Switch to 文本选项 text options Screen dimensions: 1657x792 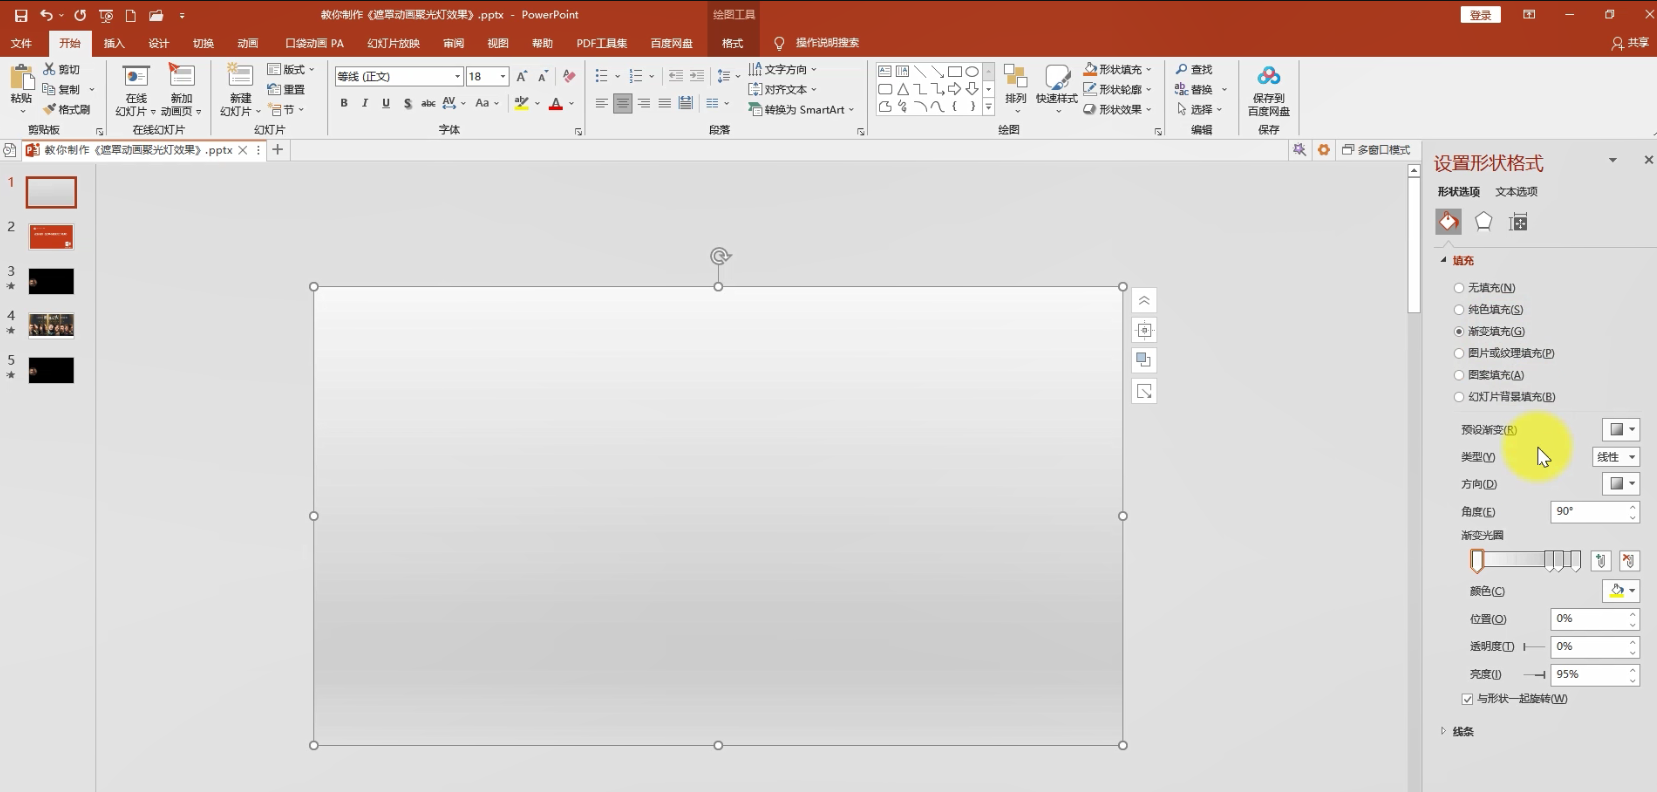pos(1516,192)
